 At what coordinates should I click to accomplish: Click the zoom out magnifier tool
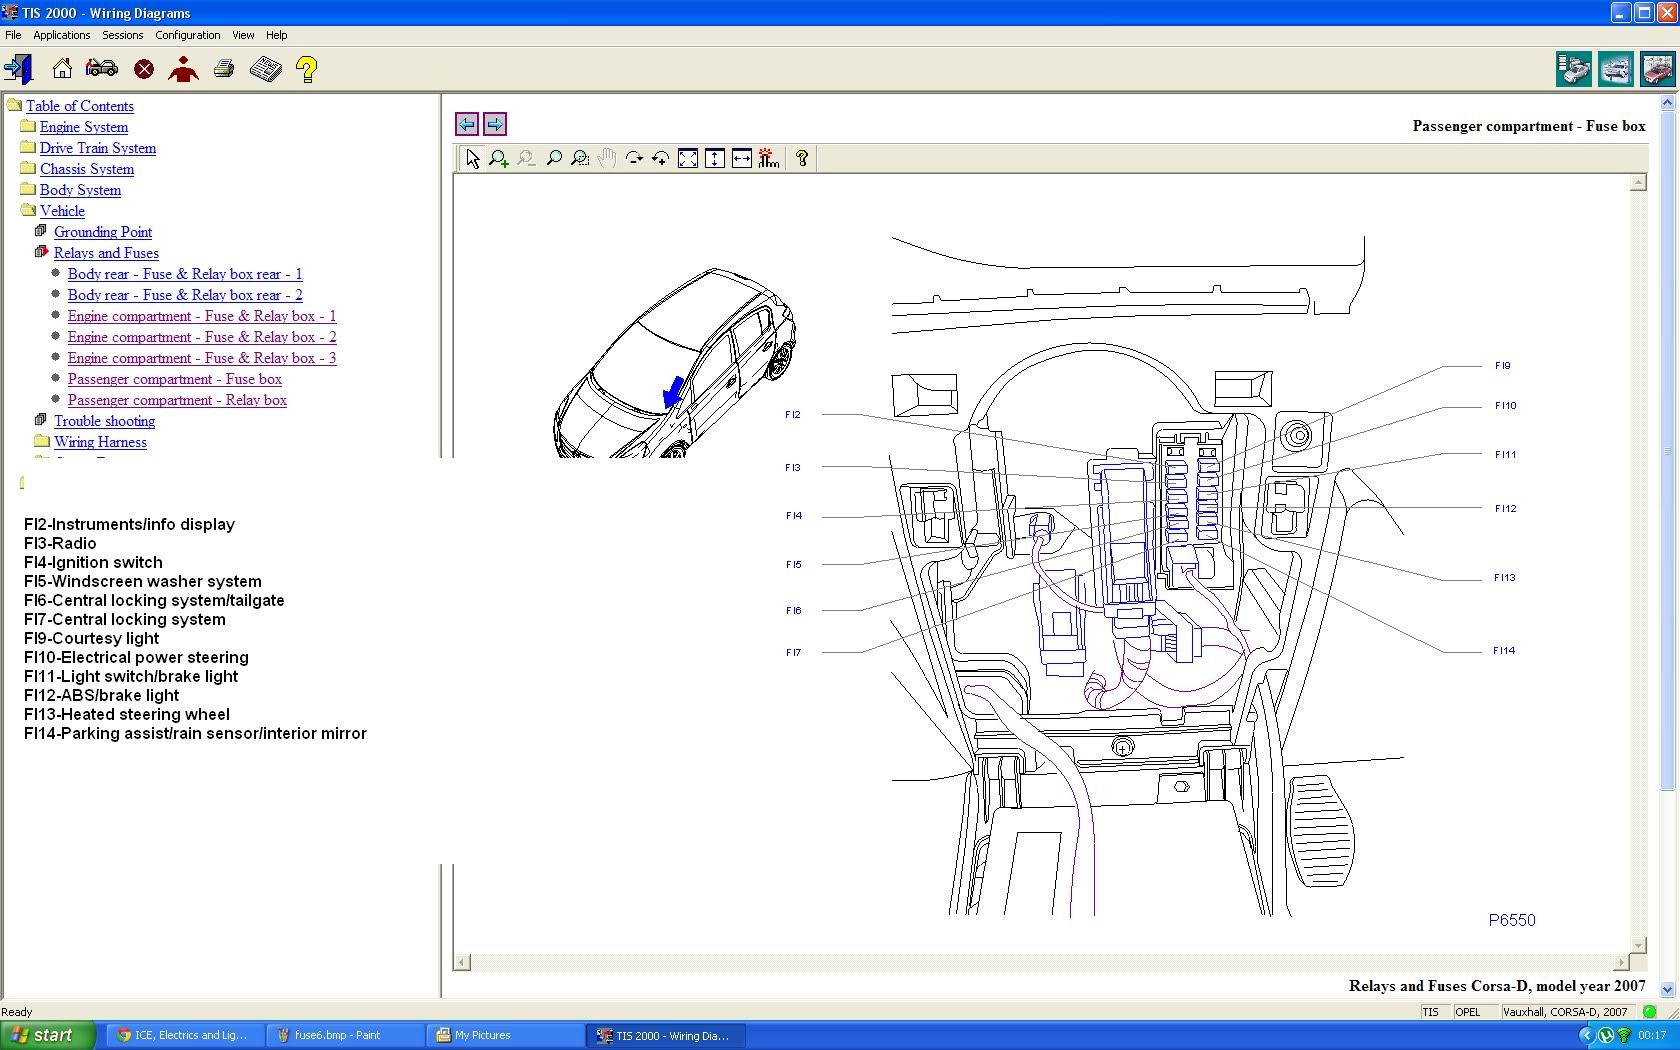(x=526, y=158)
